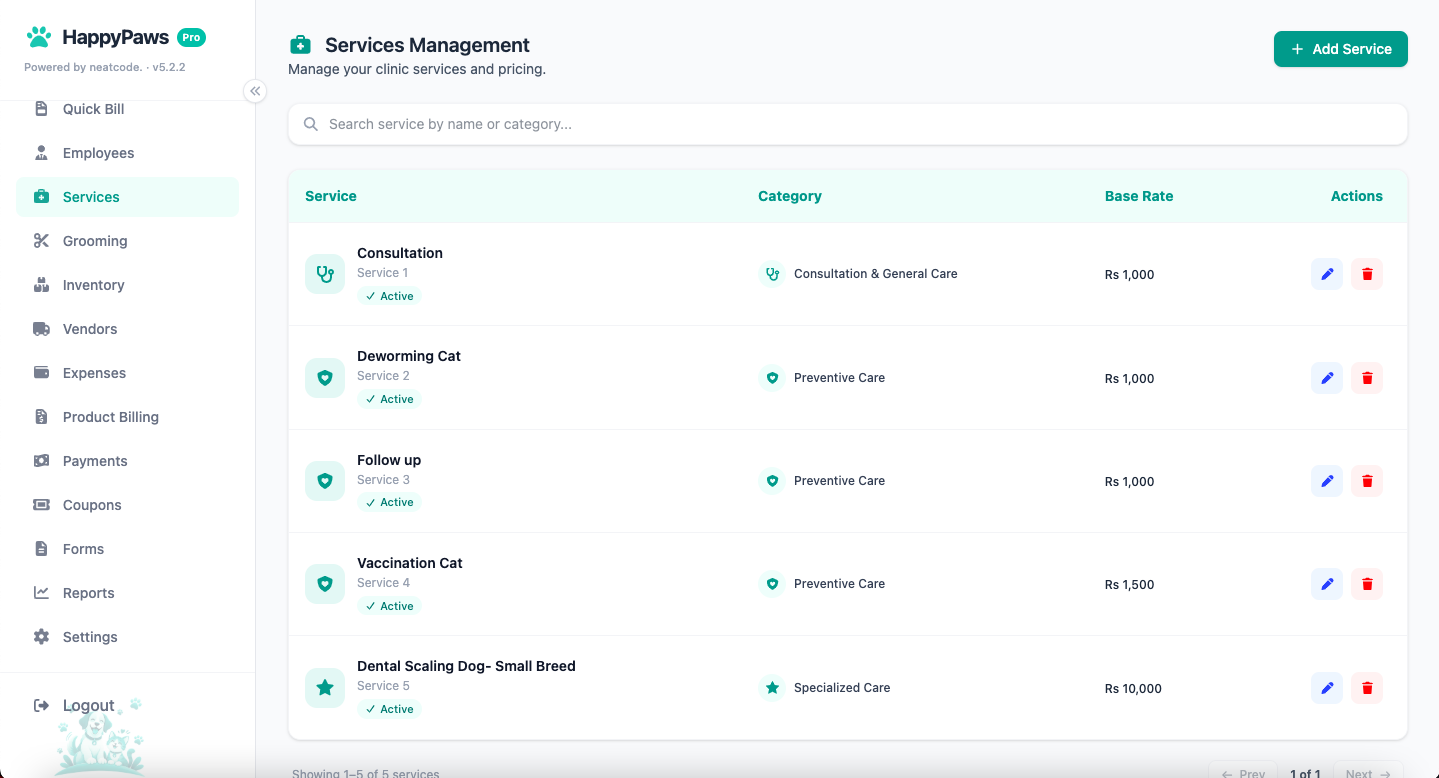
Task: Edit the Consultation service
Action: pos(1327,274)
